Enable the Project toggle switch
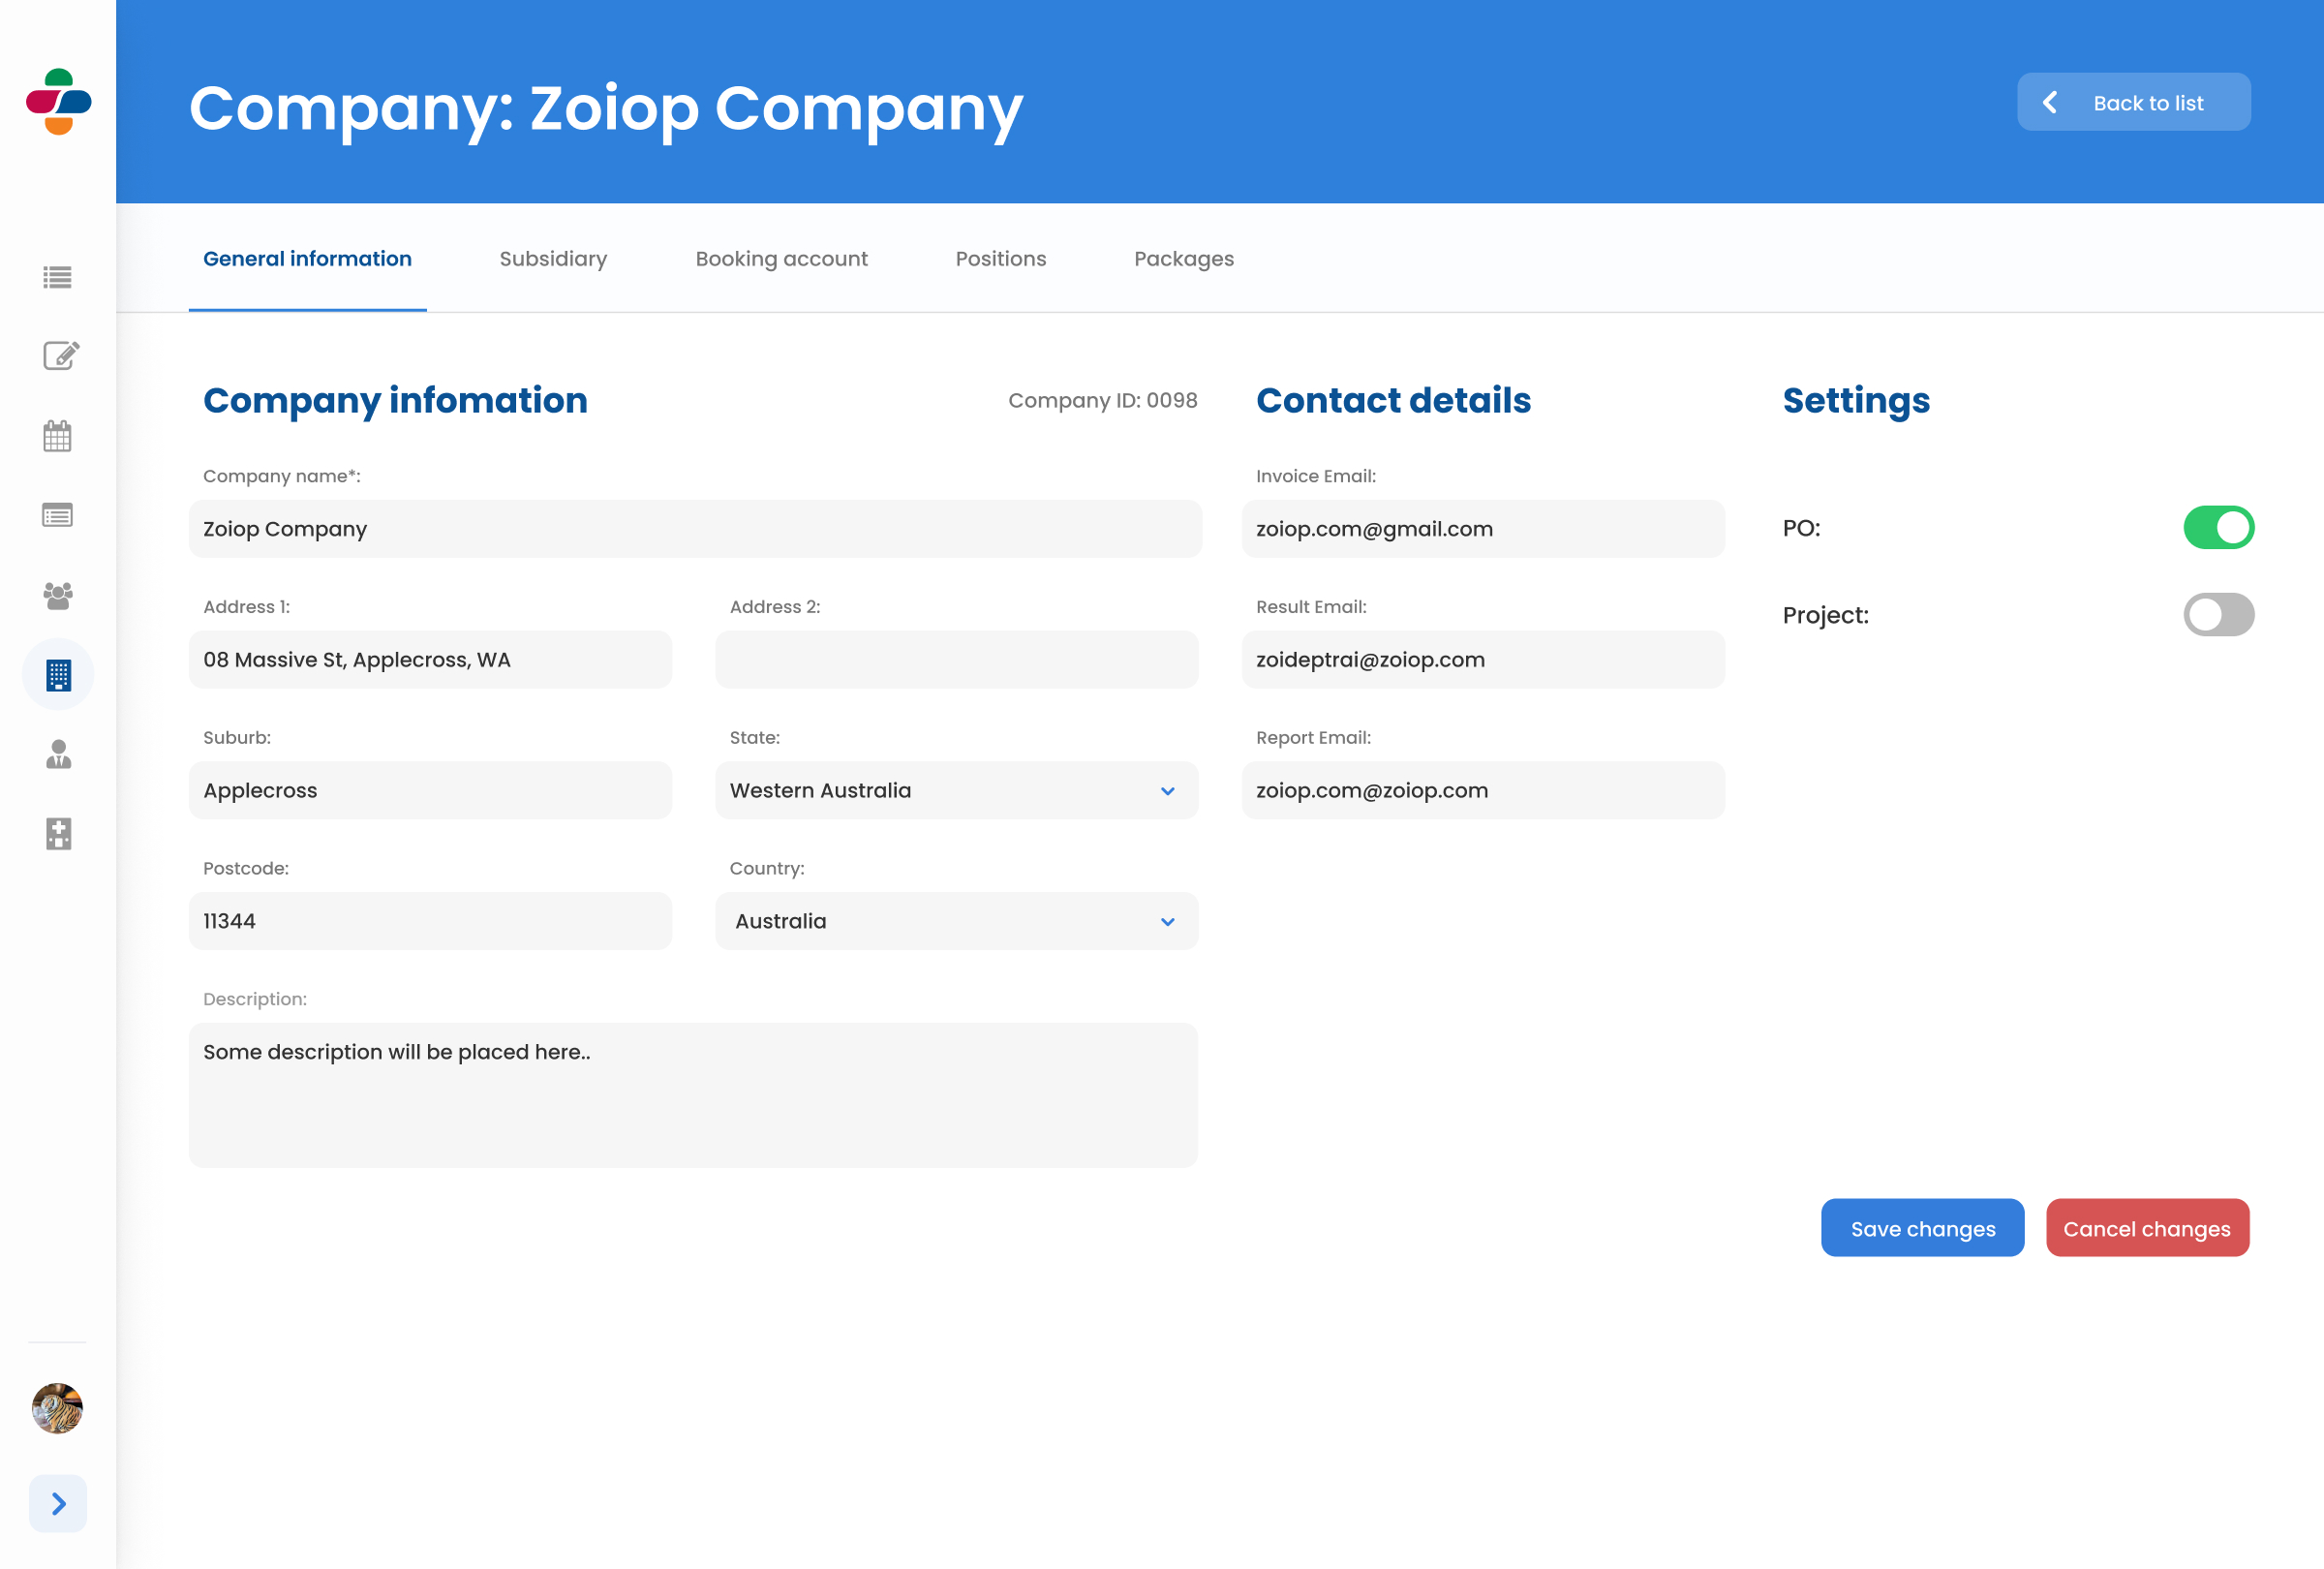Screen dimensions: 2324x1569 click(2218, 615)
